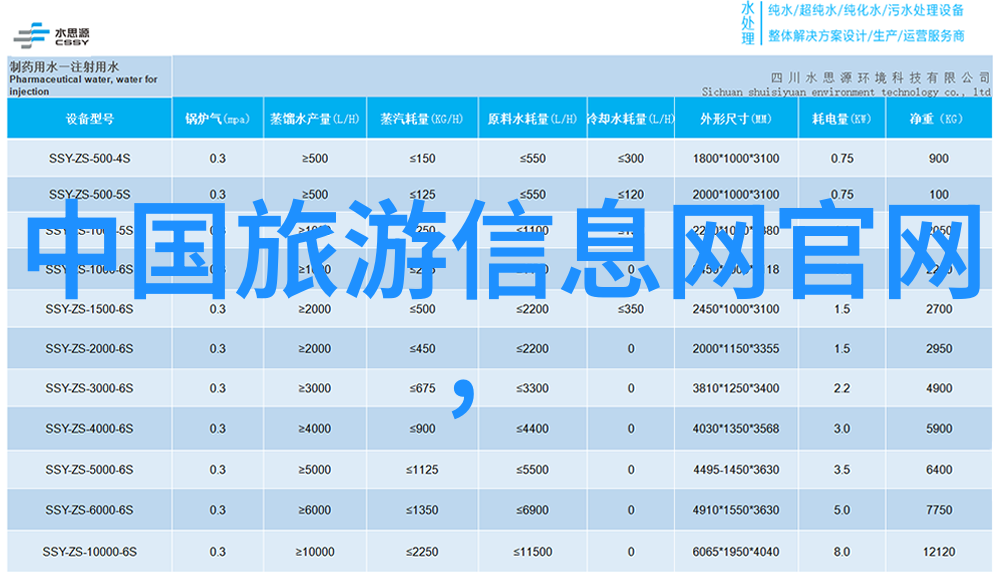Select the SSY-ZS-3000-6S model cell
Viewport: 1000px width, 581px height.
89,388
